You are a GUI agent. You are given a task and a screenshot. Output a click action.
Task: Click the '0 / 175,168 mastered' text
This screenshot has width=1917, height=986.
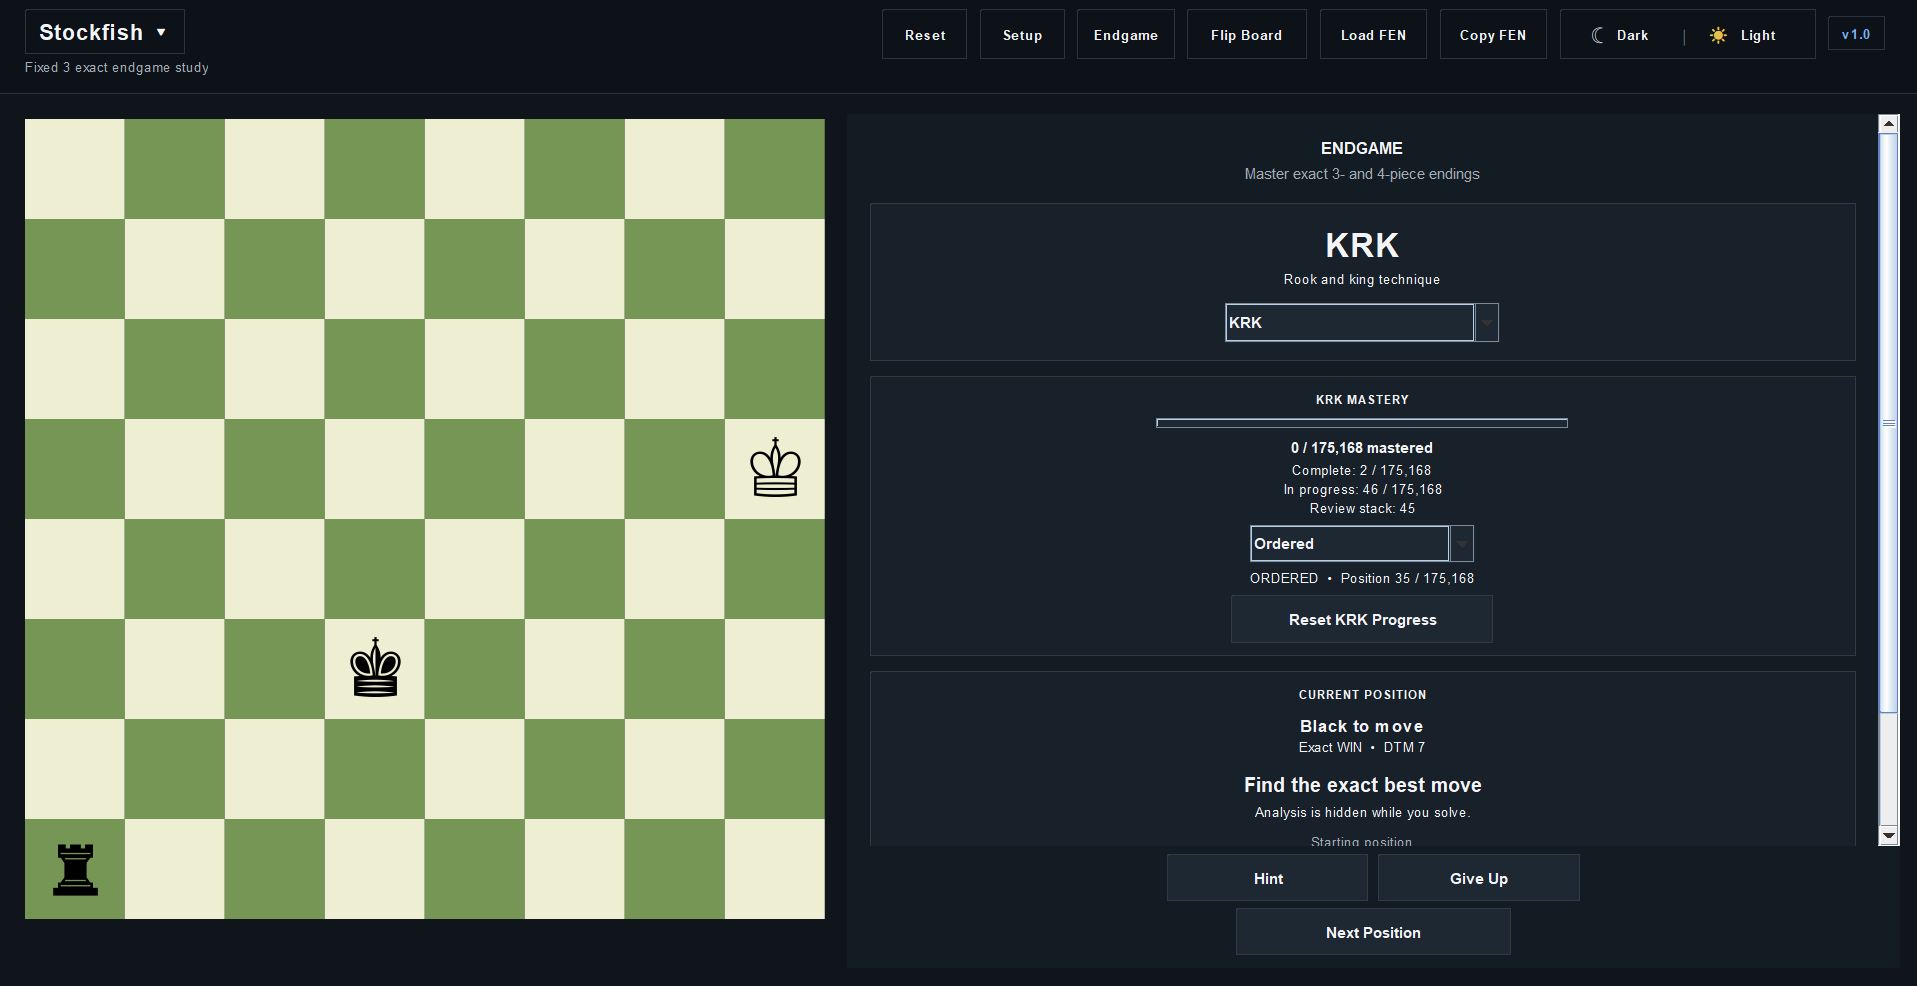click(1362, 448)
